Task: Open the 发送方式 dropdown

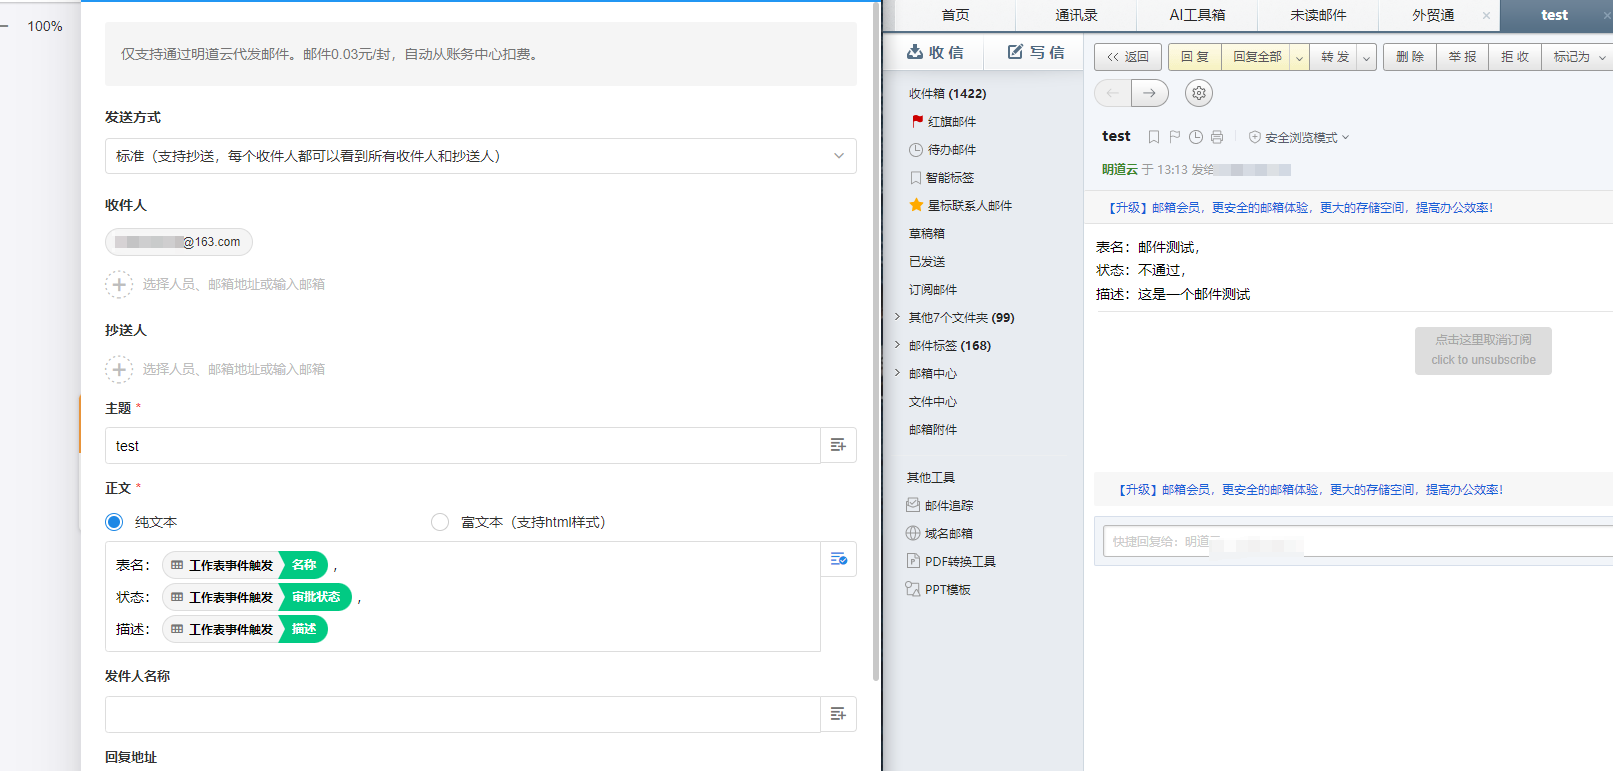Action: (x=480, y=156)
